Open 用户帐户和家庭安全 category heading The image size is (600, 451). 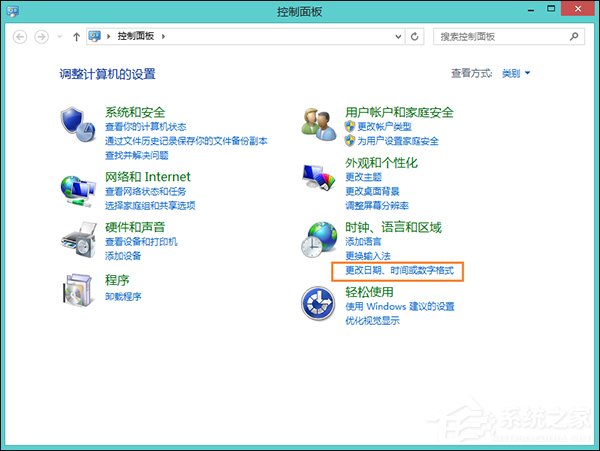click(399, 112)
